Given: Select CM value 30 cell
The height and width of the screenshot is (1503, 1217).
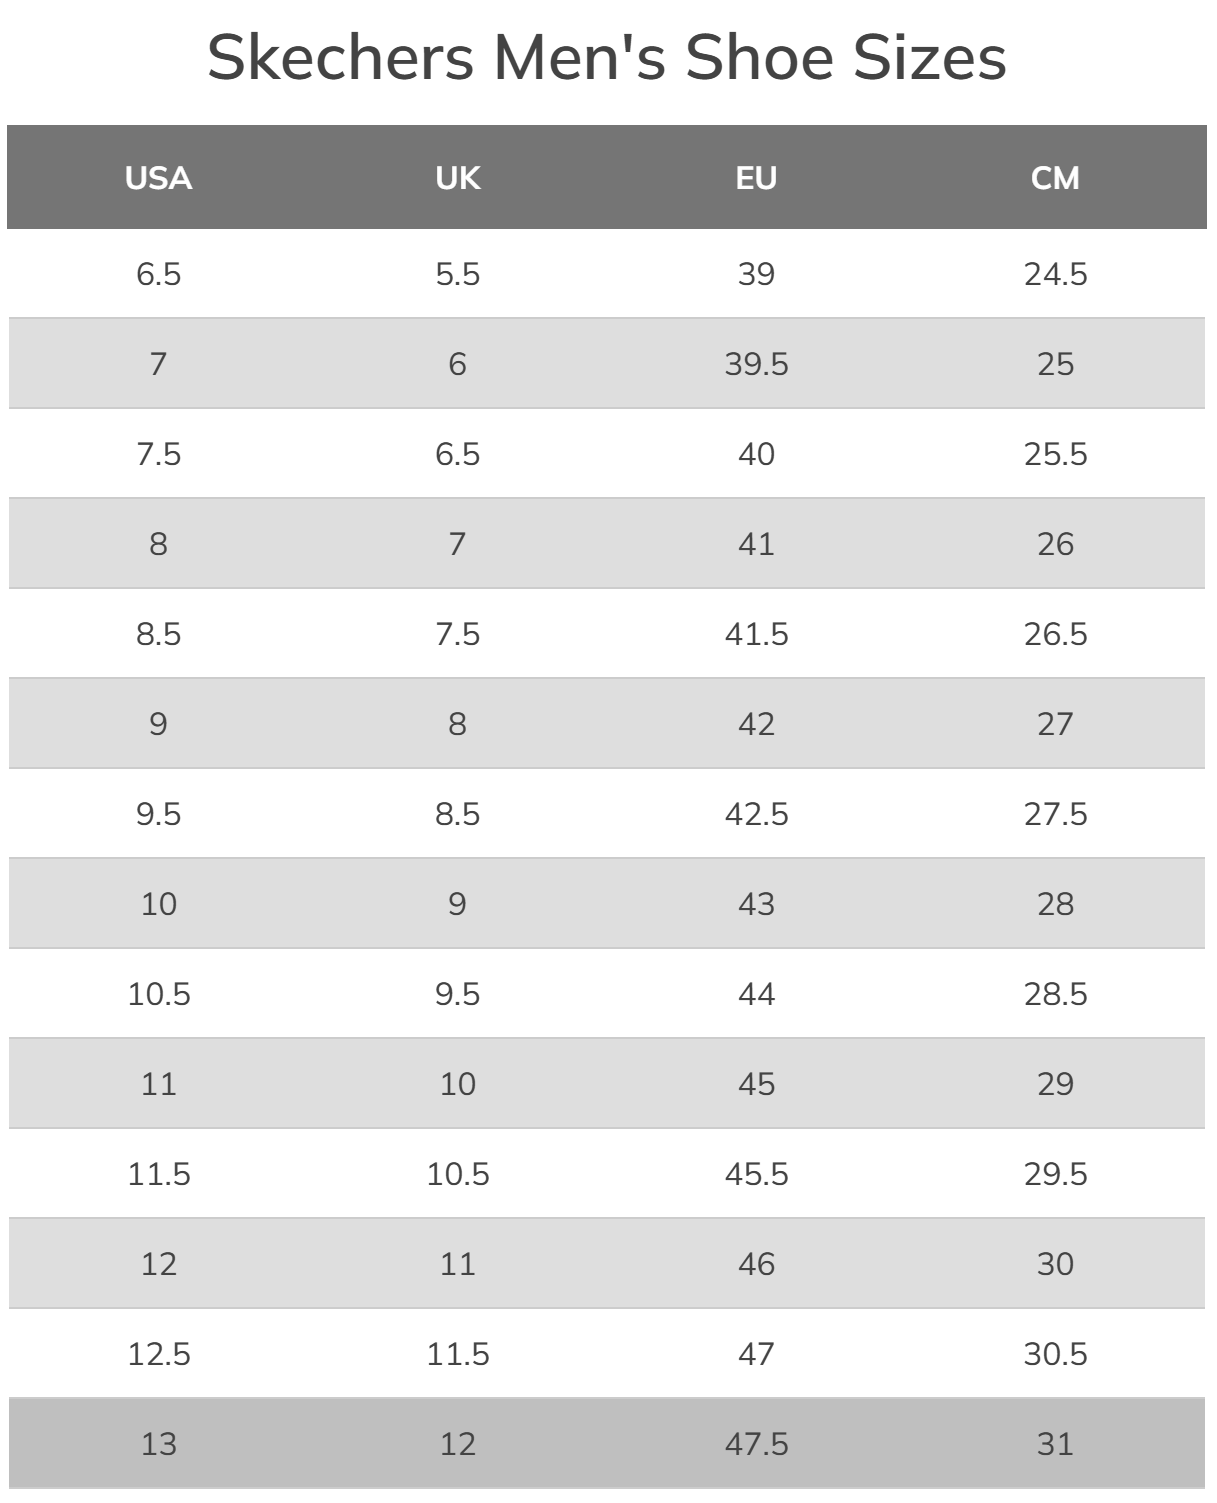Looking at the screenshot, I should pos(1055,1264).
